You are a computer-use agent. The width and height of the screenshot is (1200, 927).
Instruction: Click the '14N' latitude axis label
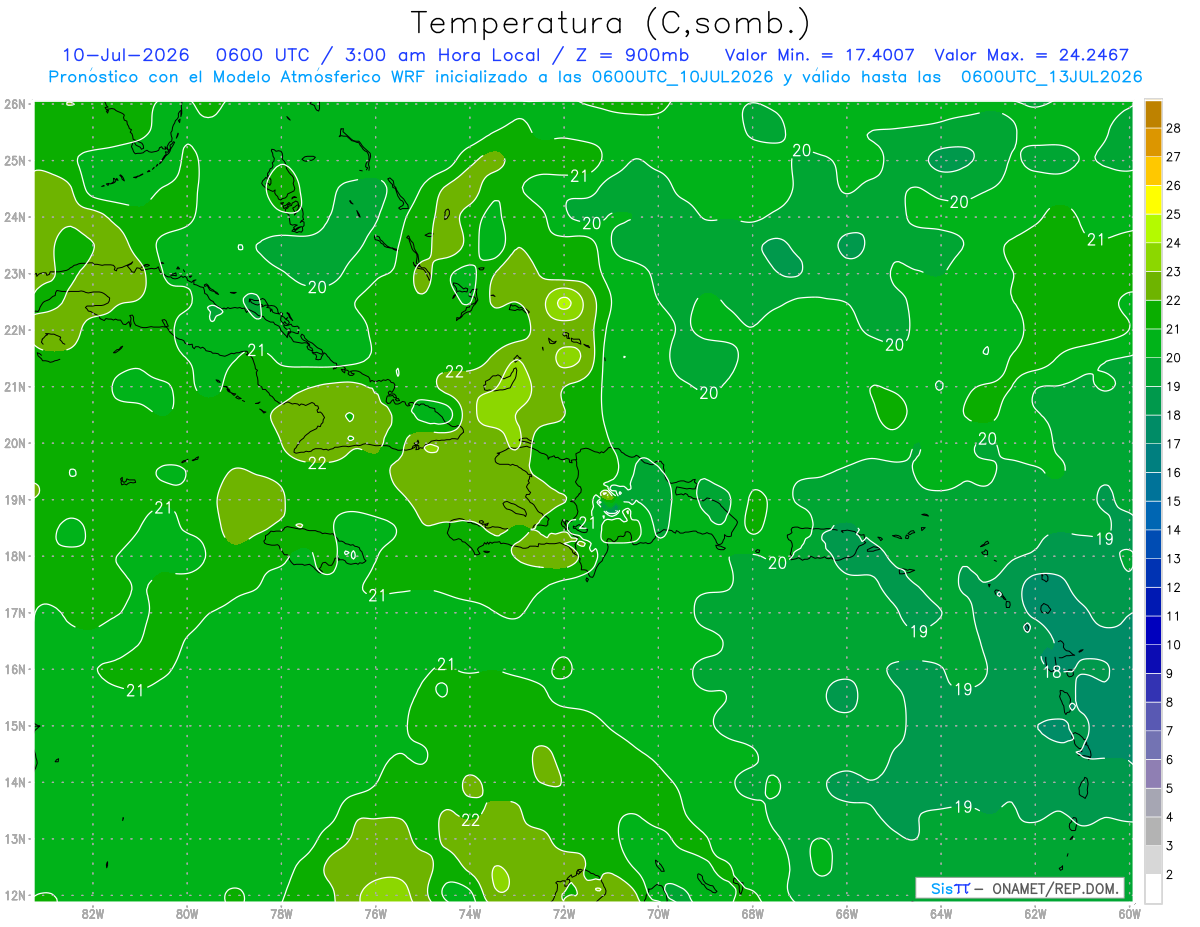15,782
